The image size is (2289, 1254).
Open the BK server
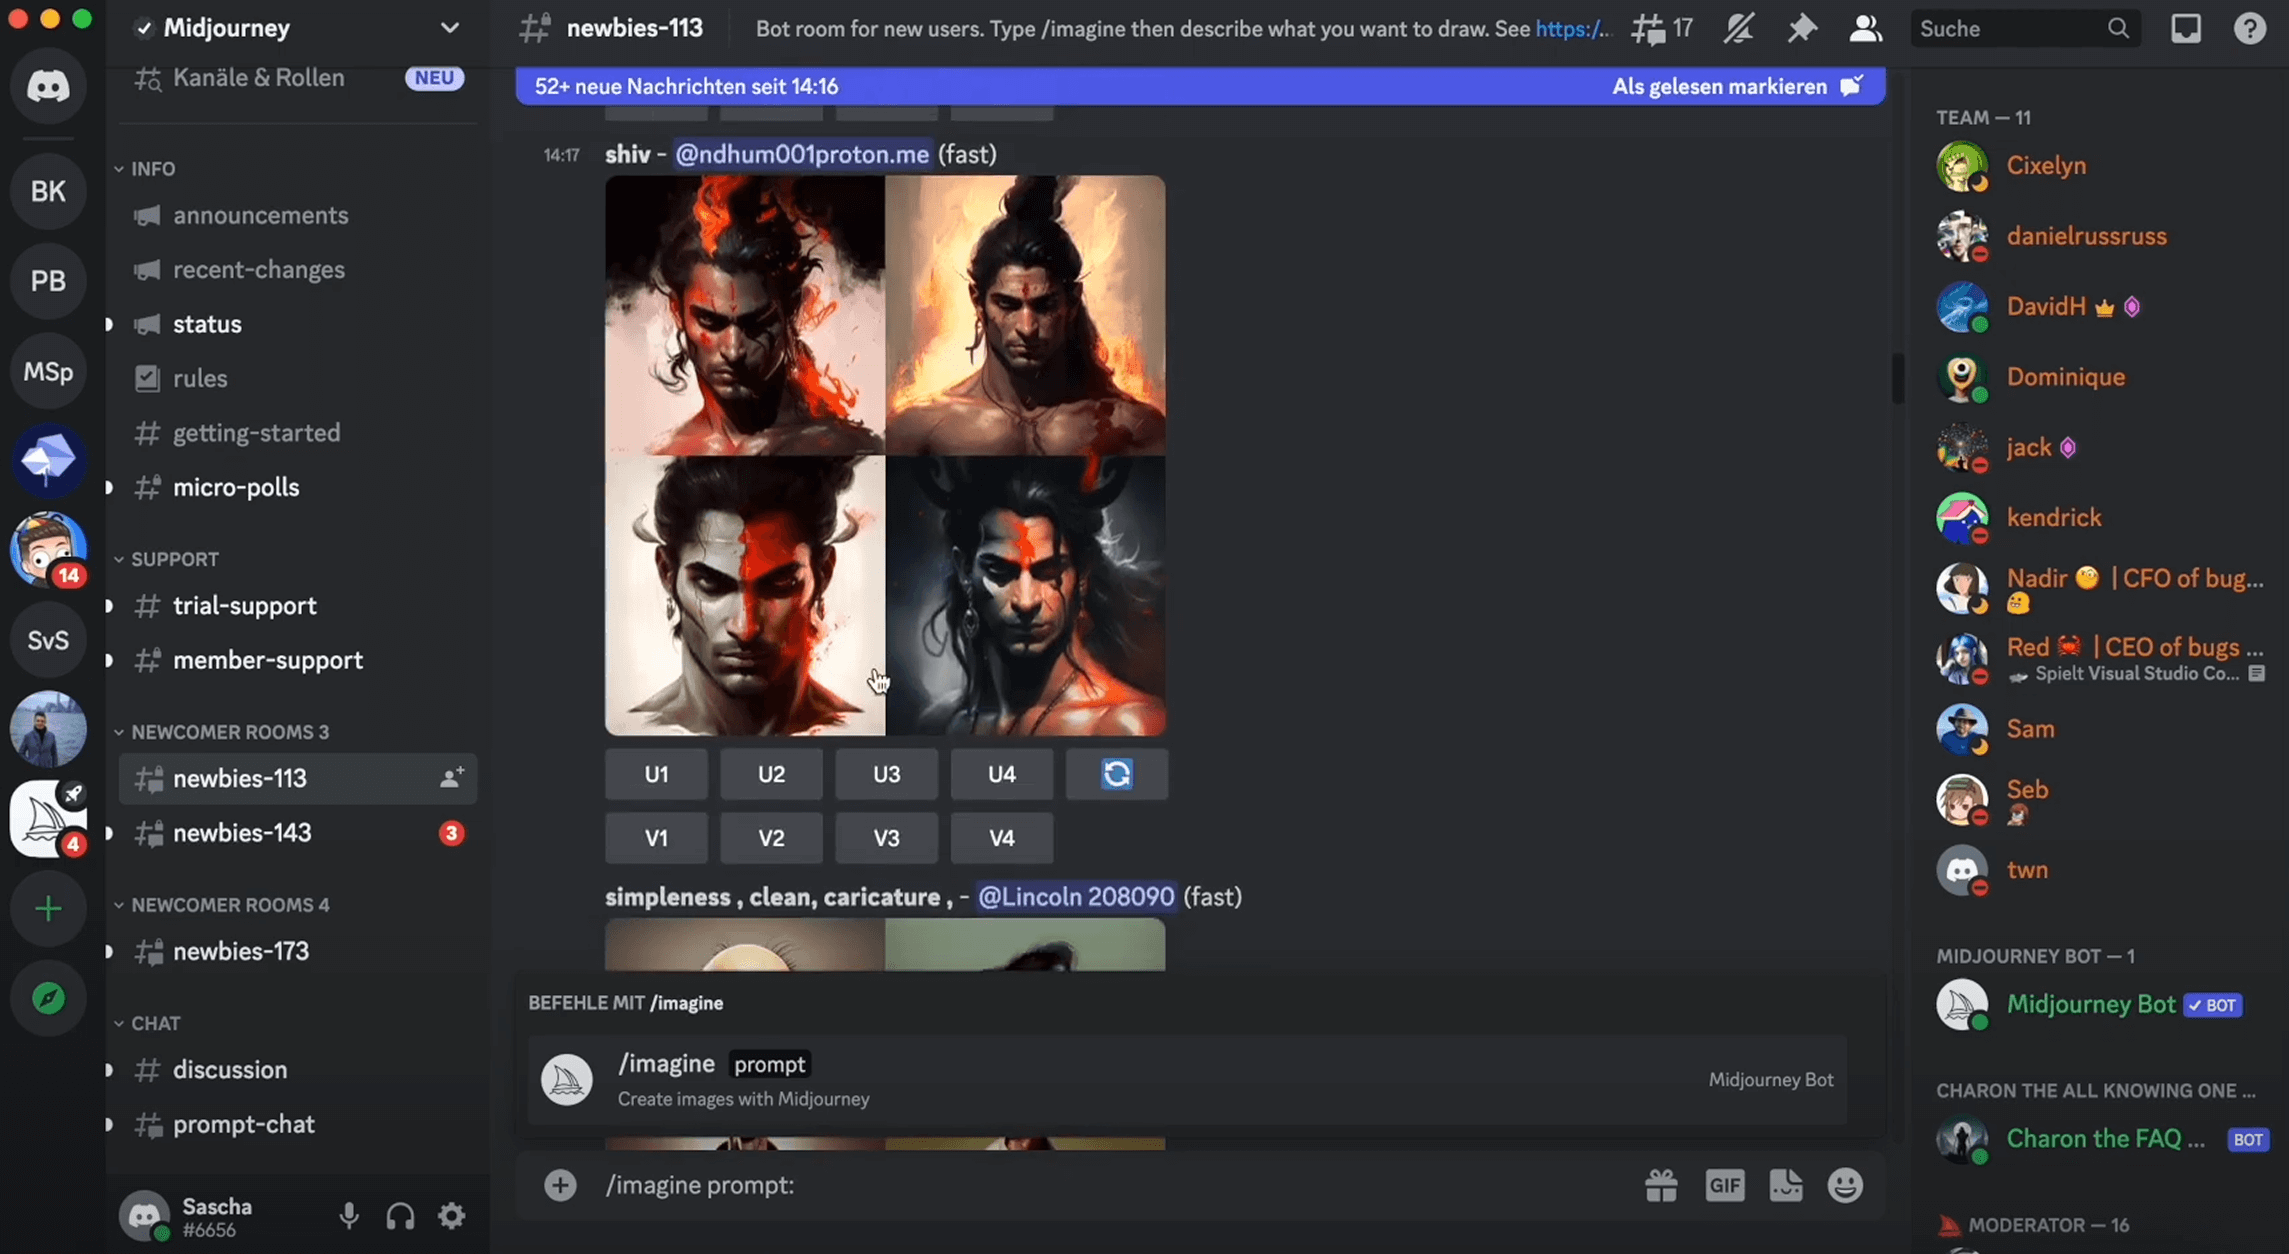(48, 191)
